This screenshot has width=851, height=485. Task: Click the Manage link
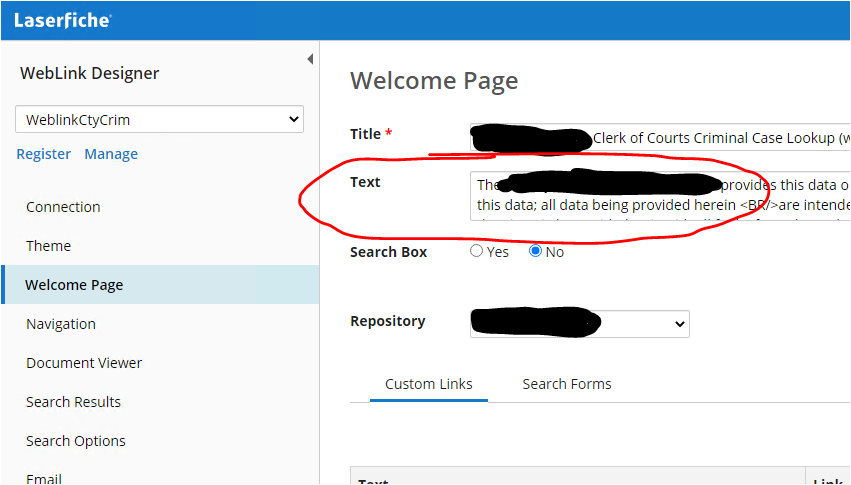coord(111,154)
